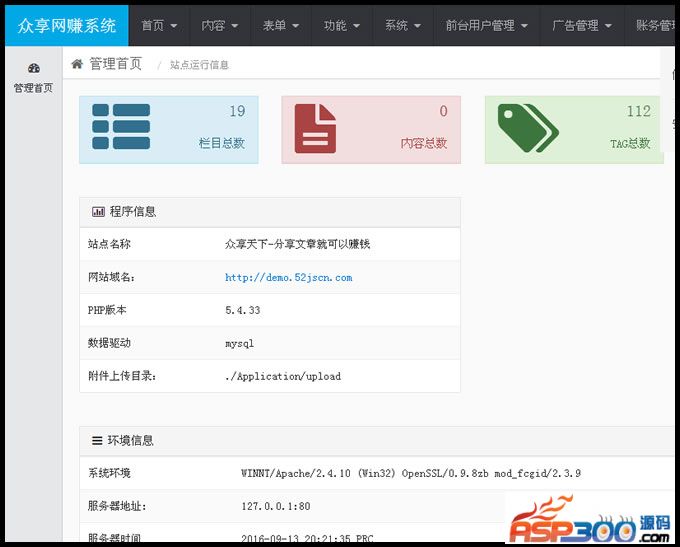Click the TAG总数 label
The height and width of the screenshot is (547, 680).
coord(630,144)
